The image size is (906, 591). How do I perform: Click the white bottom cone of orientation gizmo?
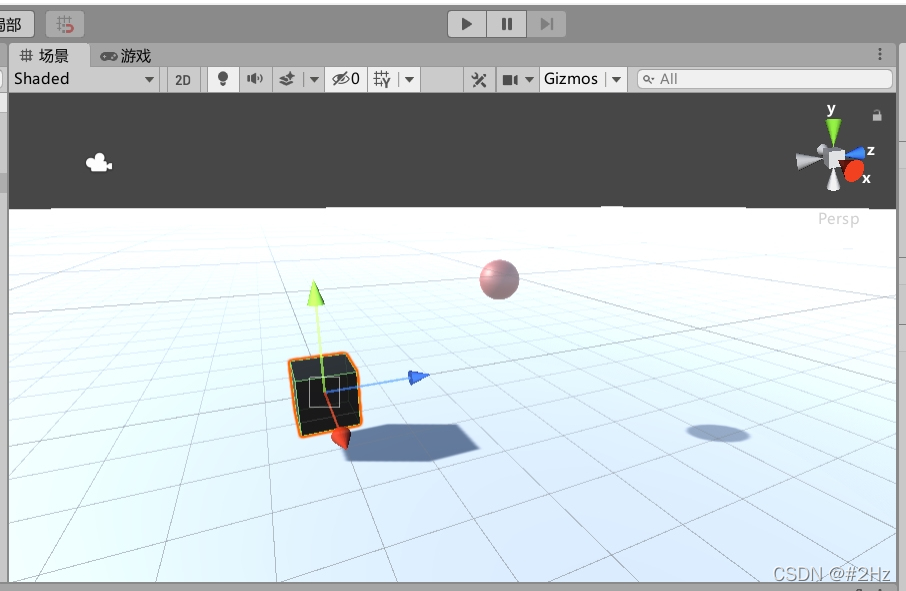833,181
